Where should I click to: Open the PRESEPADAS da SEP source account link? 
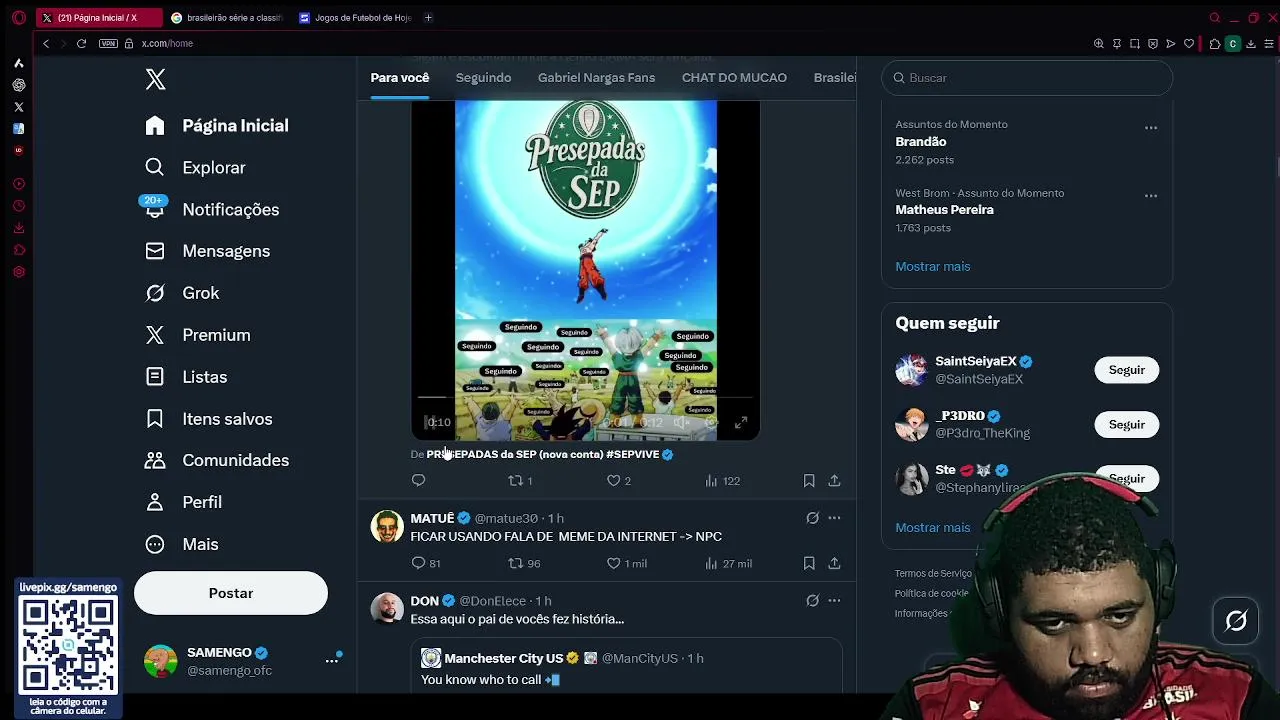549,454
